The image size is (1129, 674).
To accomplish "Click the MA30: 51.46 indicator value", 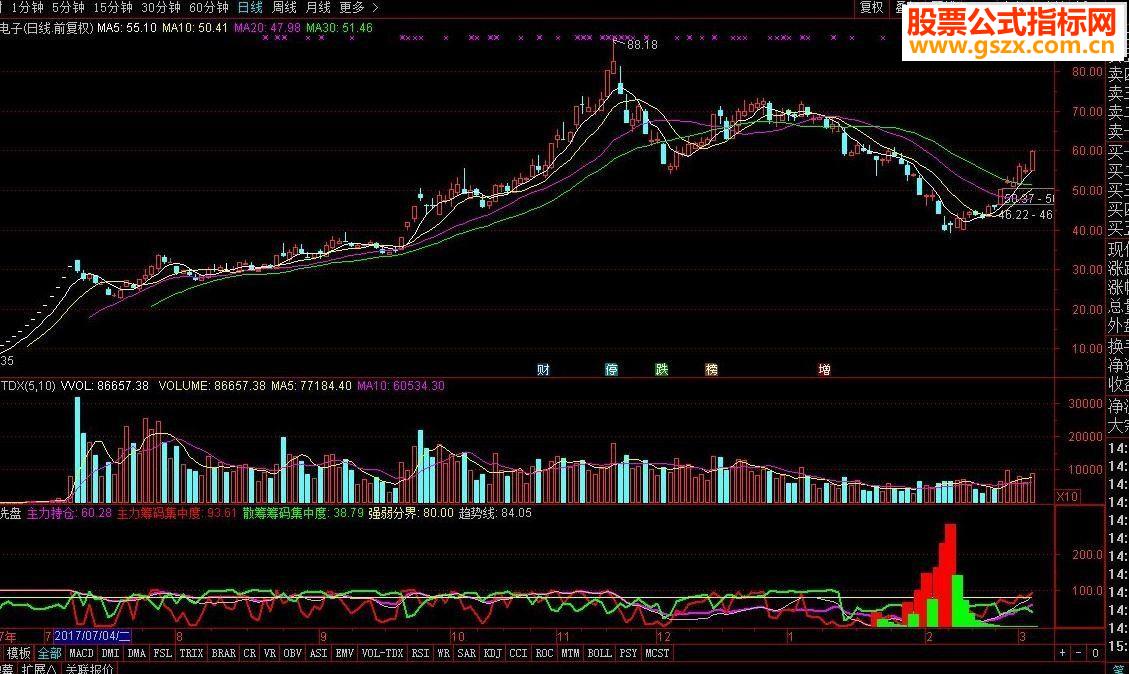I will (339, 27).
